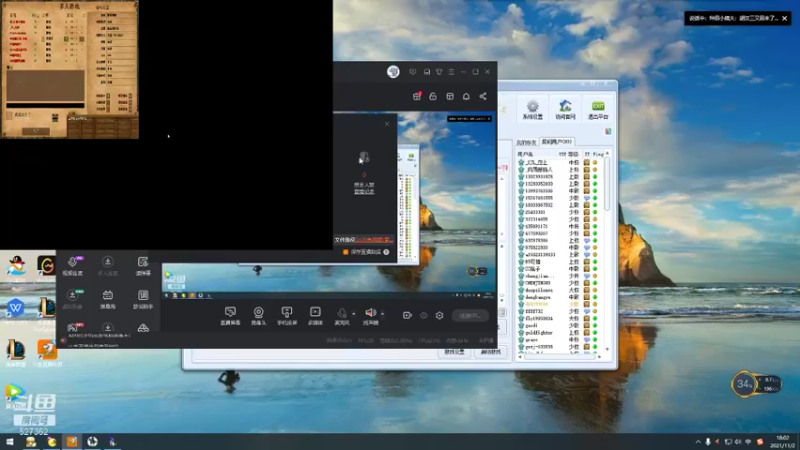800x450 pixels.
Task: Sort user list by Ping column header
Action: 598,154
